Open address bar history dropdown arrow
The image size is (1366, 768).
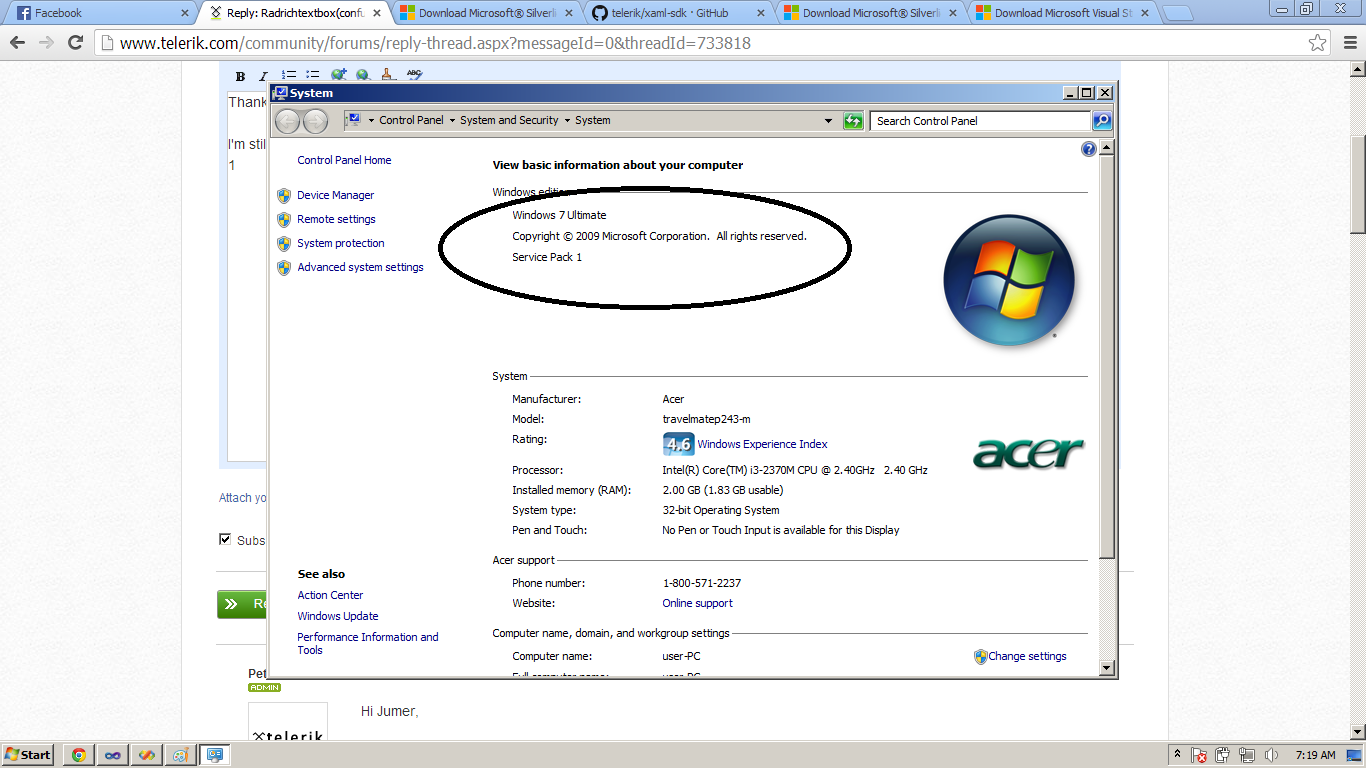pyautogui.click(x=828, y=121)
